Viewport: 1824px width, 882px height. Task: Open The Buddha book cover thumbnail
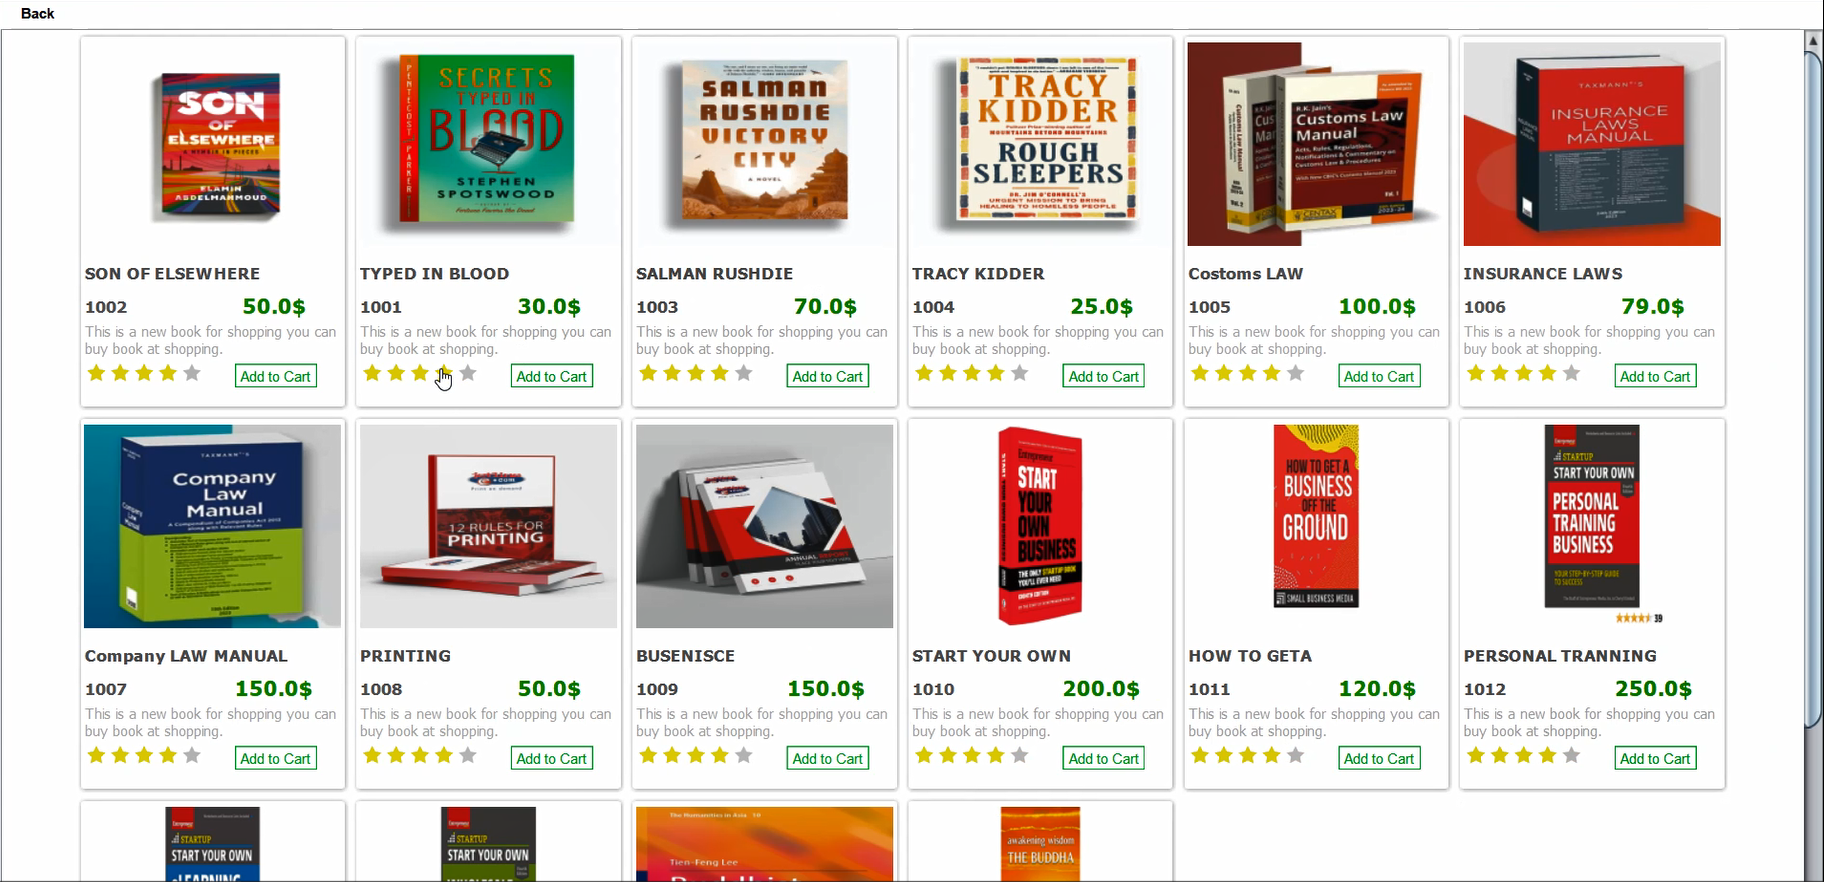point(1041,844)
